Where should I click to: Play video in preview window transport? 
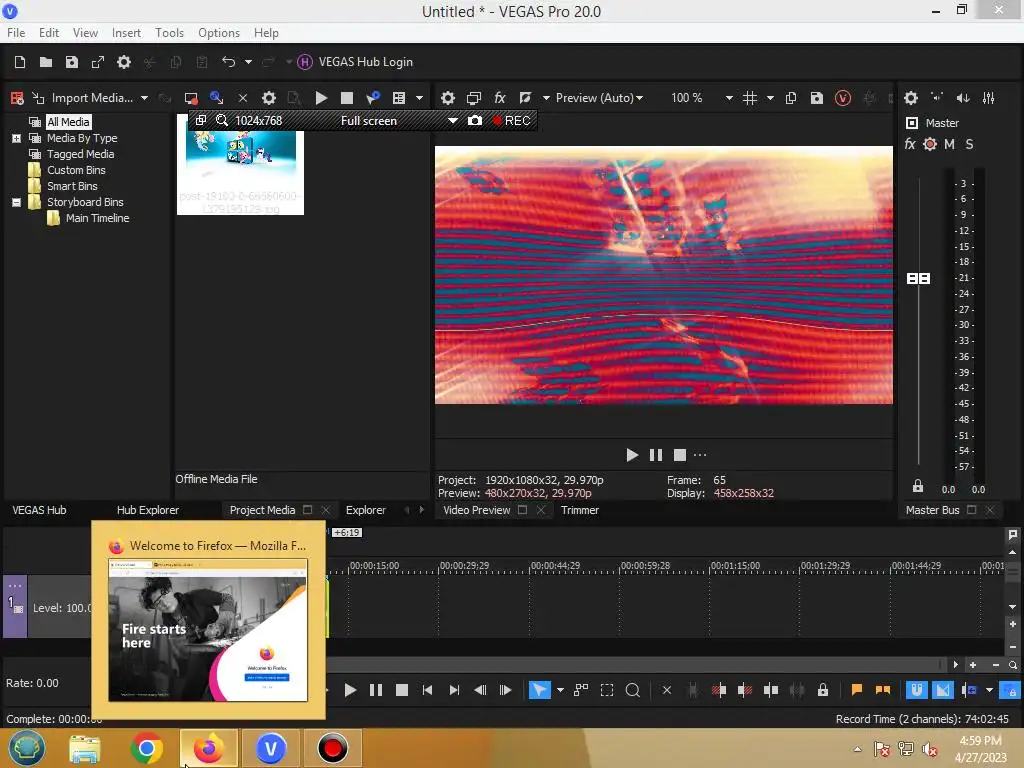632,455
